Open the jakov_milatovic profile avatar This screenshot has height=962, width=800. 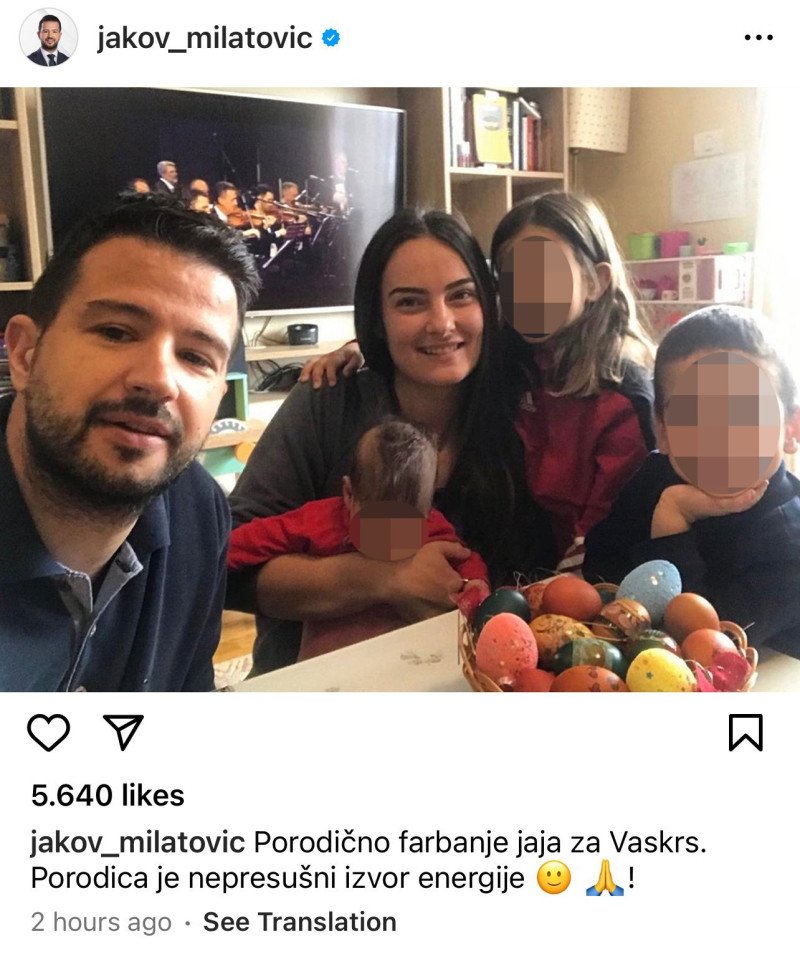point(48,38)
